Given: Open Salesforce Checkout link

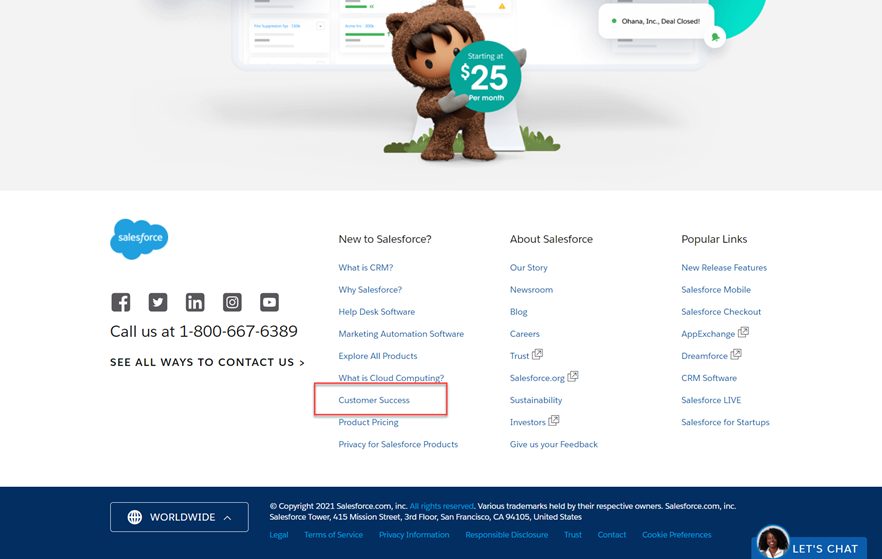Looking at the screenshot, I should 721,312.
